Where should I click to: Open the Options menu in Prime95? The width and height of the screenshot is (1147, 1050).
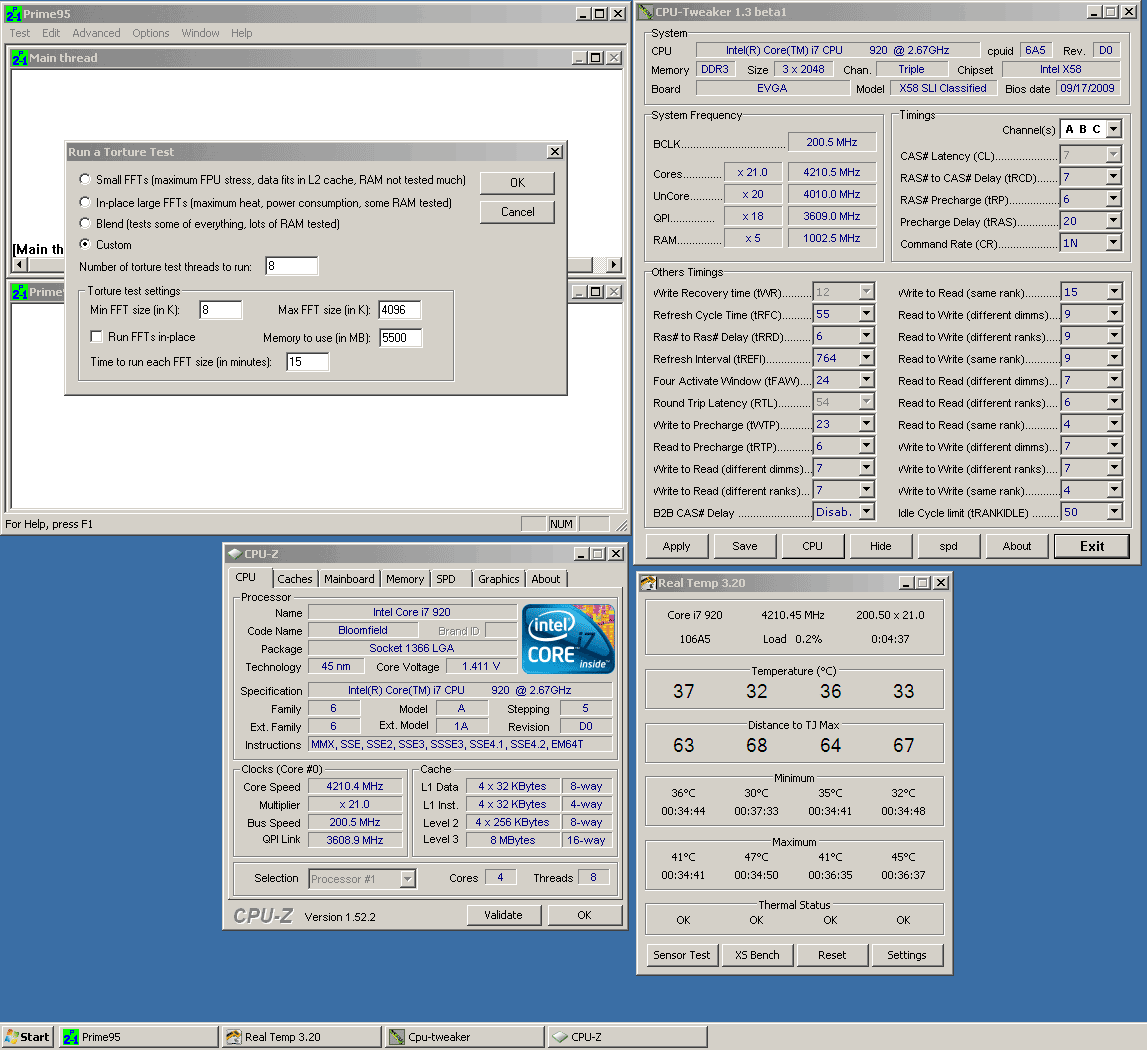pyautogui.click(x=151, y=33)
